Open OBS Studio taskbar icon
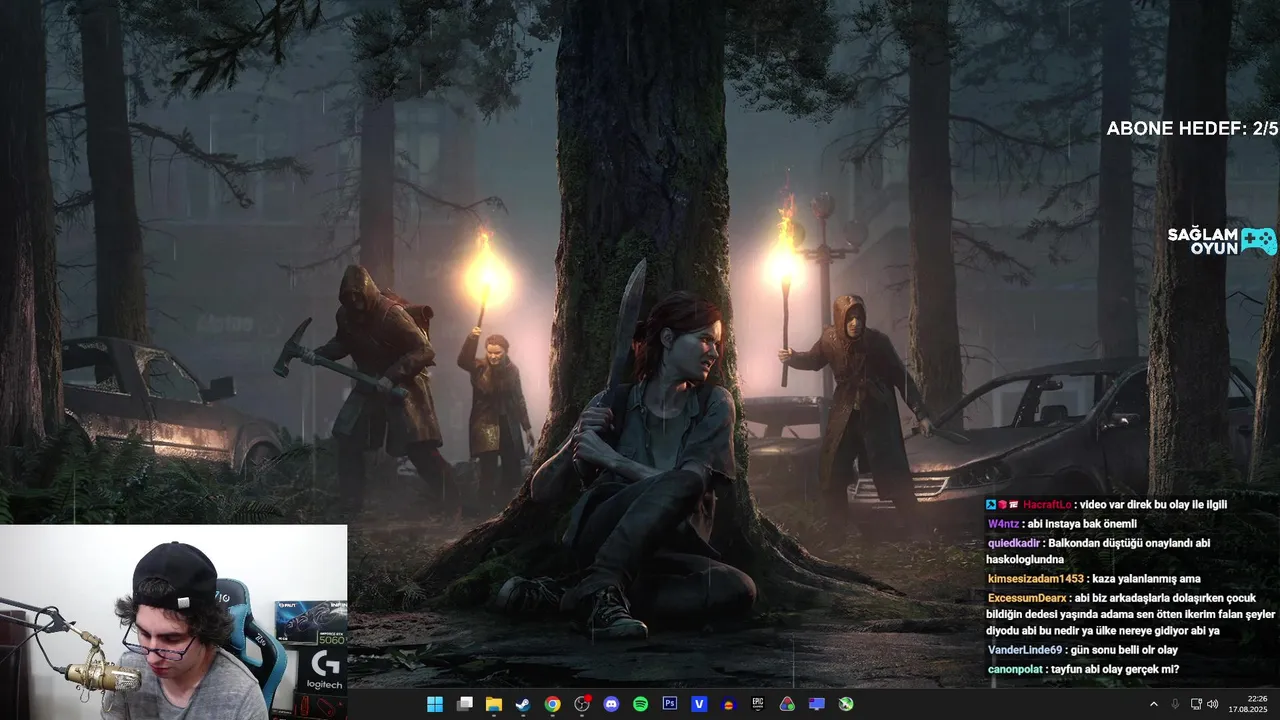Image resolution: width=1280 pixels, height=720 pixels. point(582,704)
